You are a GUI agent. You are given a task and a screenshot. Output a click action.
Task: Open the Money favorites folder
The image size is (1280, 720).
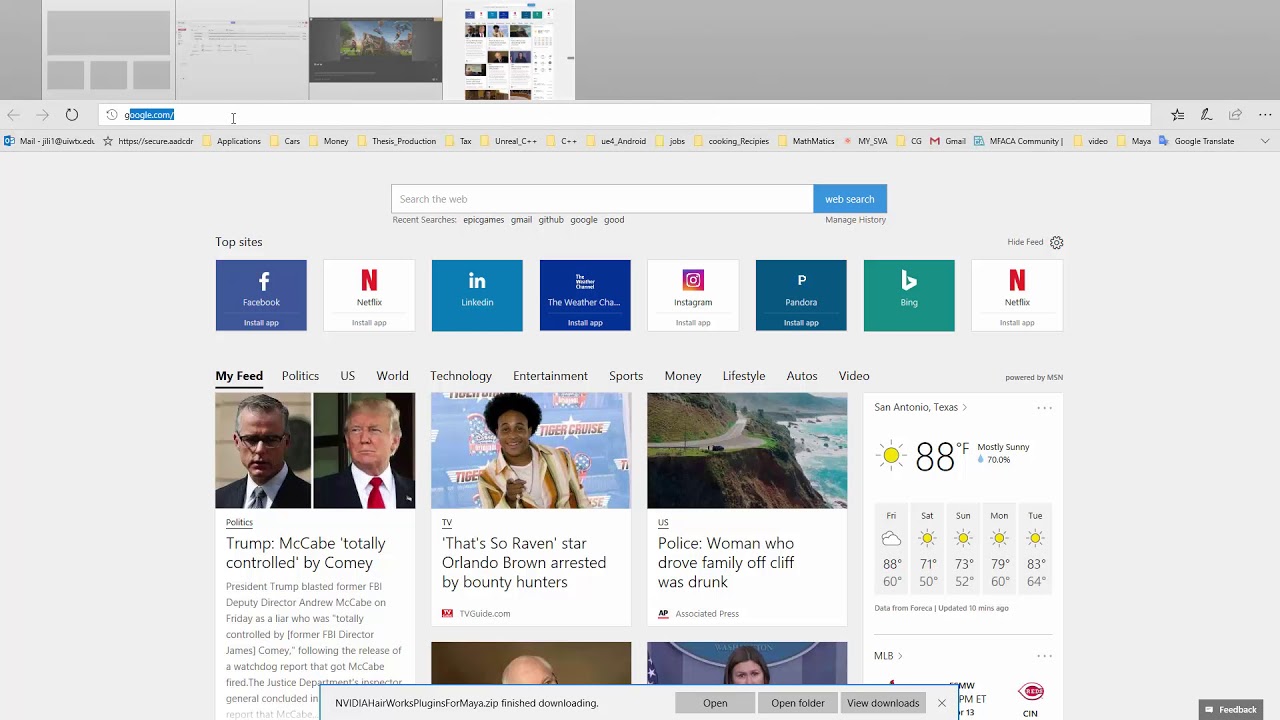tap(328, 141)
